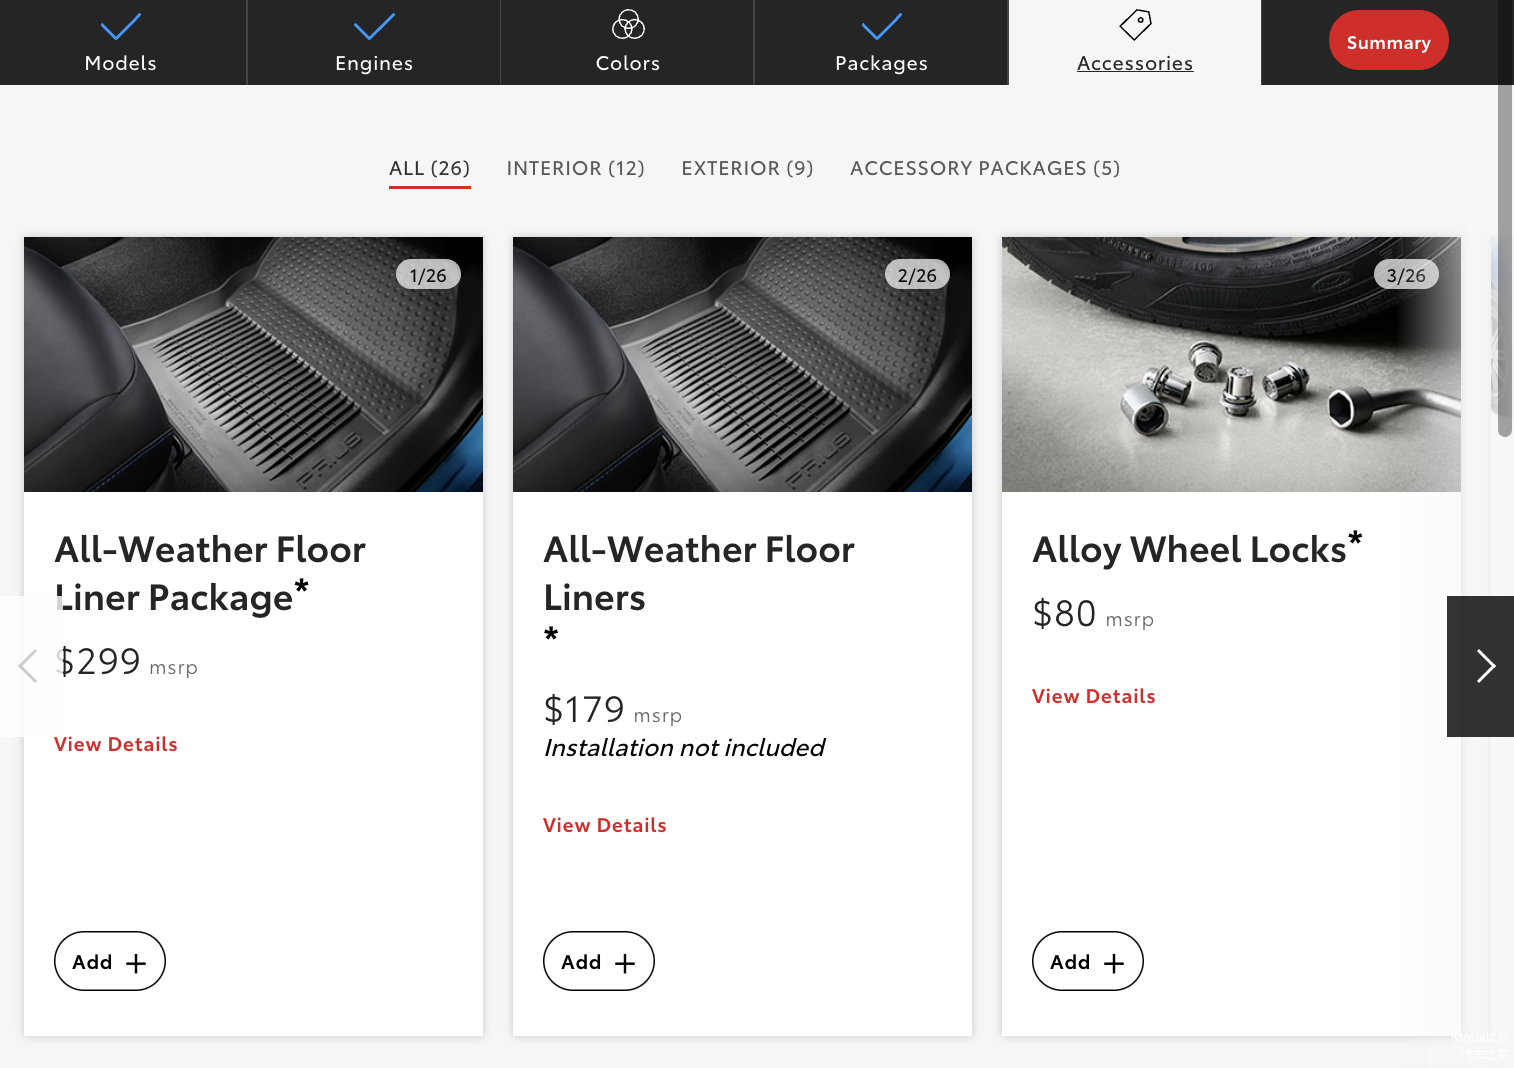The image size is (1514, 1068).
Task: View details for Floor Liner Package
Action: [x=116, y=744]
